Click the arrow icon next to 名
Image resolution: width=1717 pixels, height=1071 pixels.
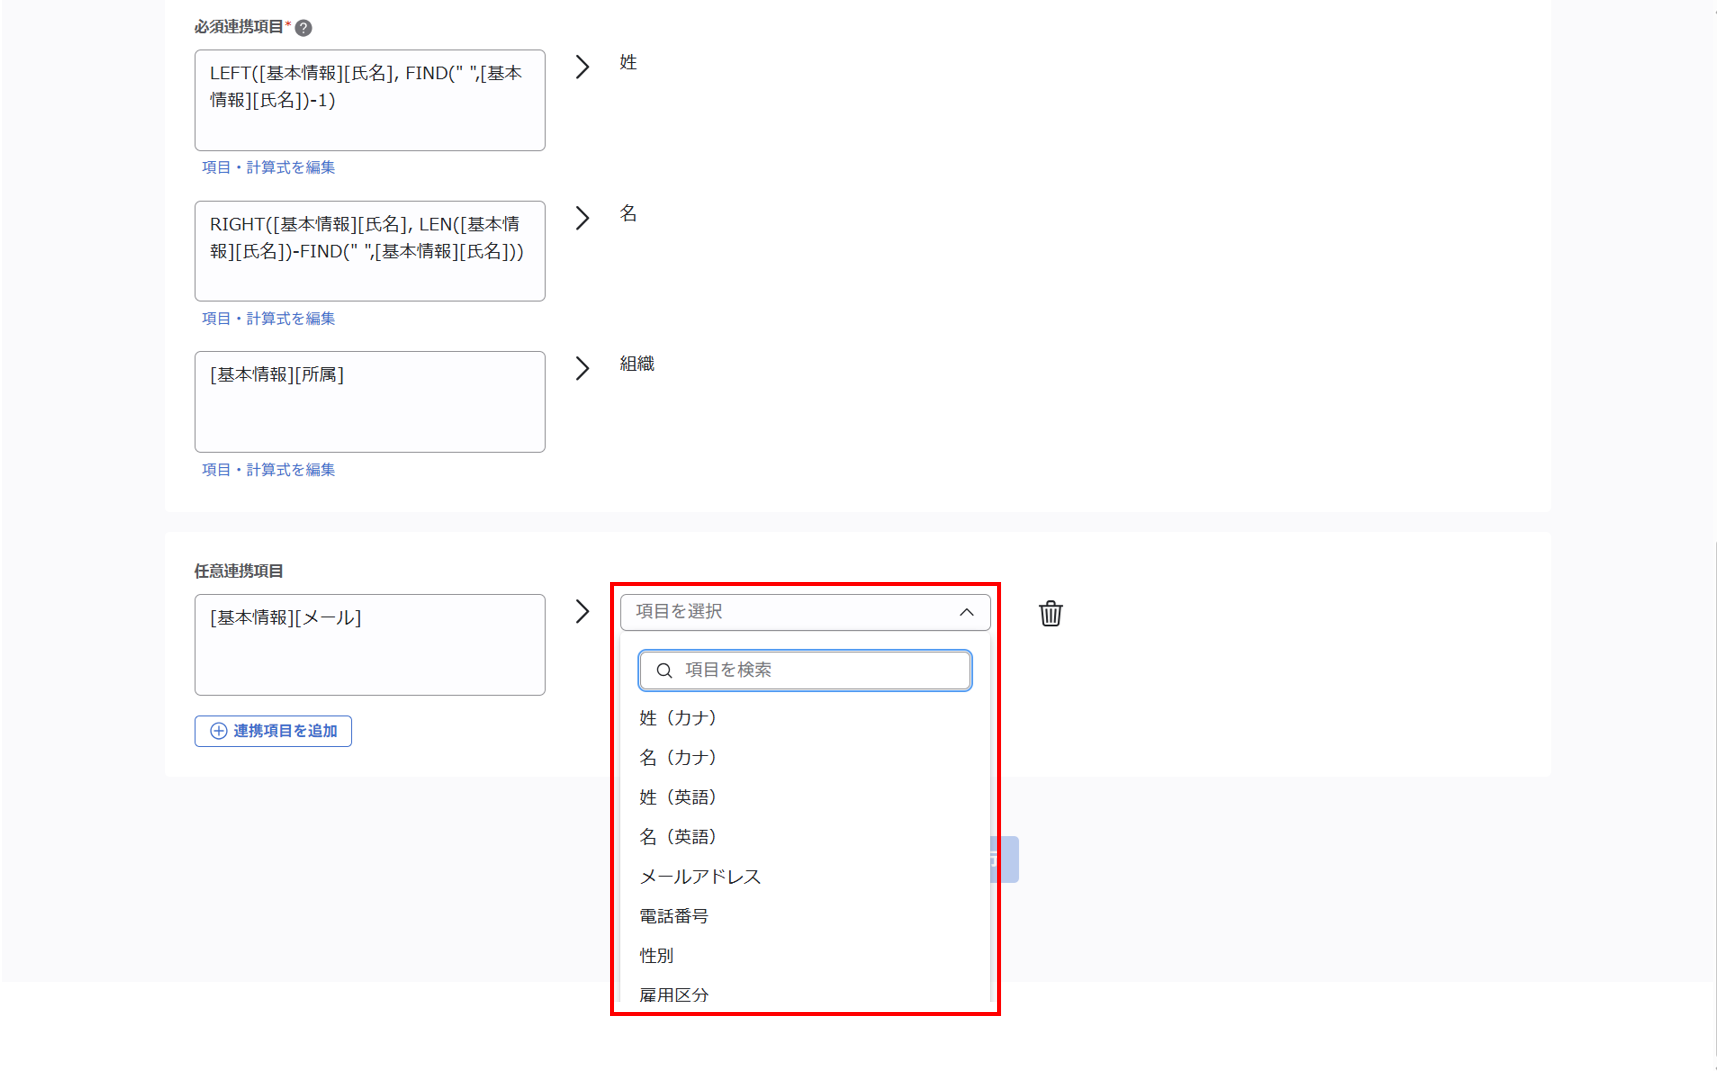pyautogui.click(x=582, y=218)
